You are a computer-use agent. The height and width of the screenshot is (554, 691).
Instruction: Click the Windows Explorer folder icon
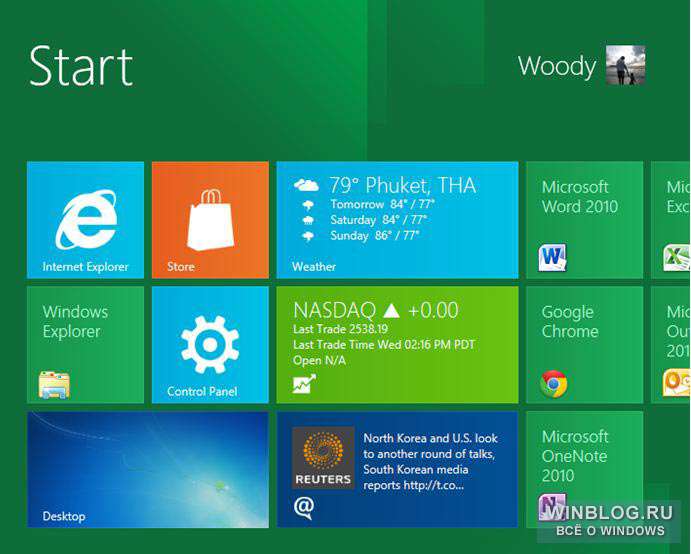[54, 385]
